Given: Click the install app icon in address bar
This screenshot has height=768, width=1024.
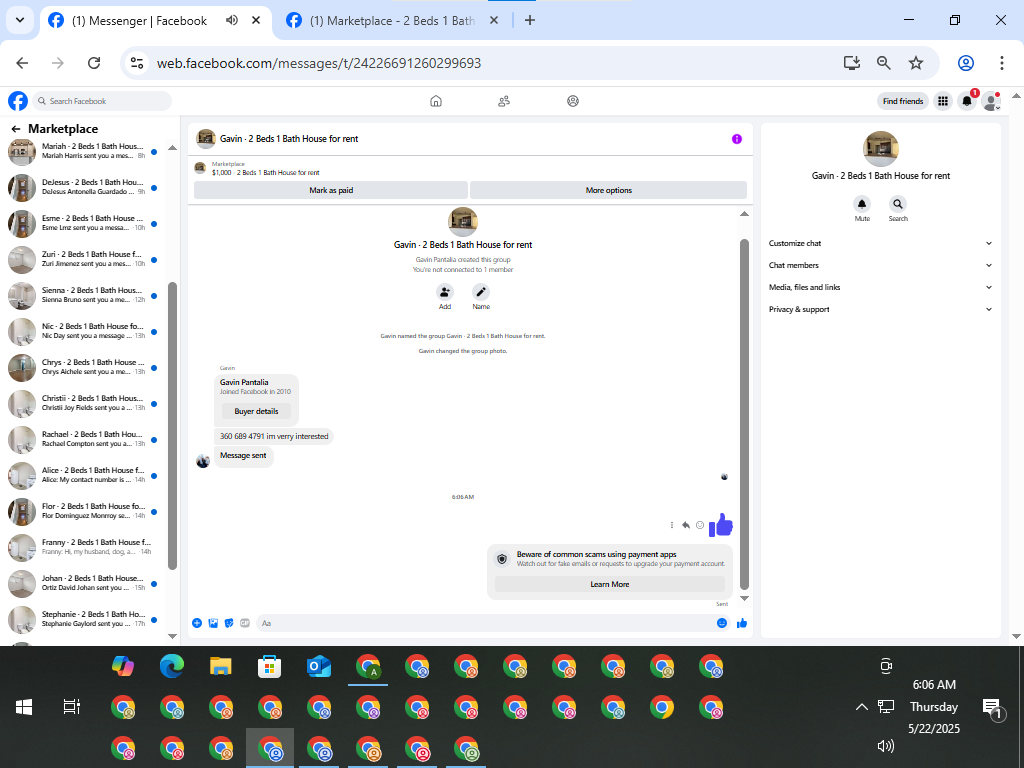Looking at the screenshot, I should 852,63.
